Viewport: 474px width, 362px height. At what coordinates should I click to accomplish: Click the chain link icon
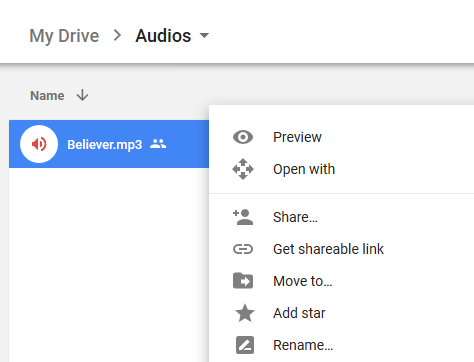coord(243,249)
